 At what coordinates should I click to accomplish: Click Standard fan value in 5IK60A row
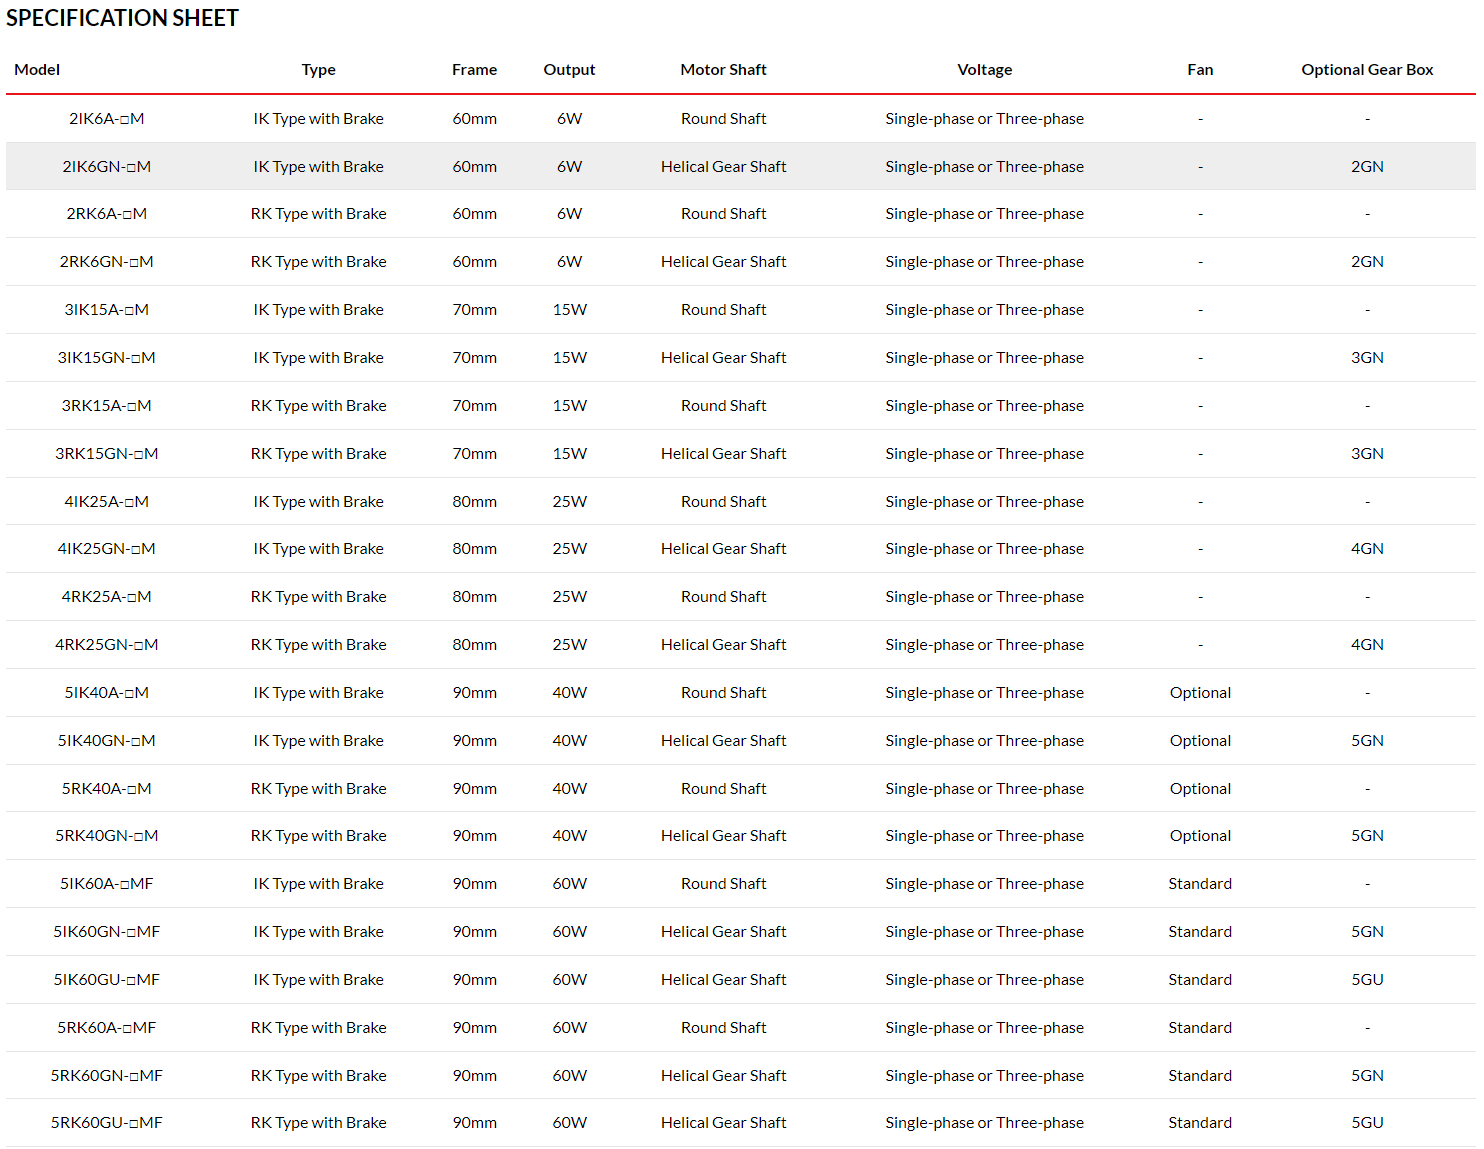(x=1200, y=884)
